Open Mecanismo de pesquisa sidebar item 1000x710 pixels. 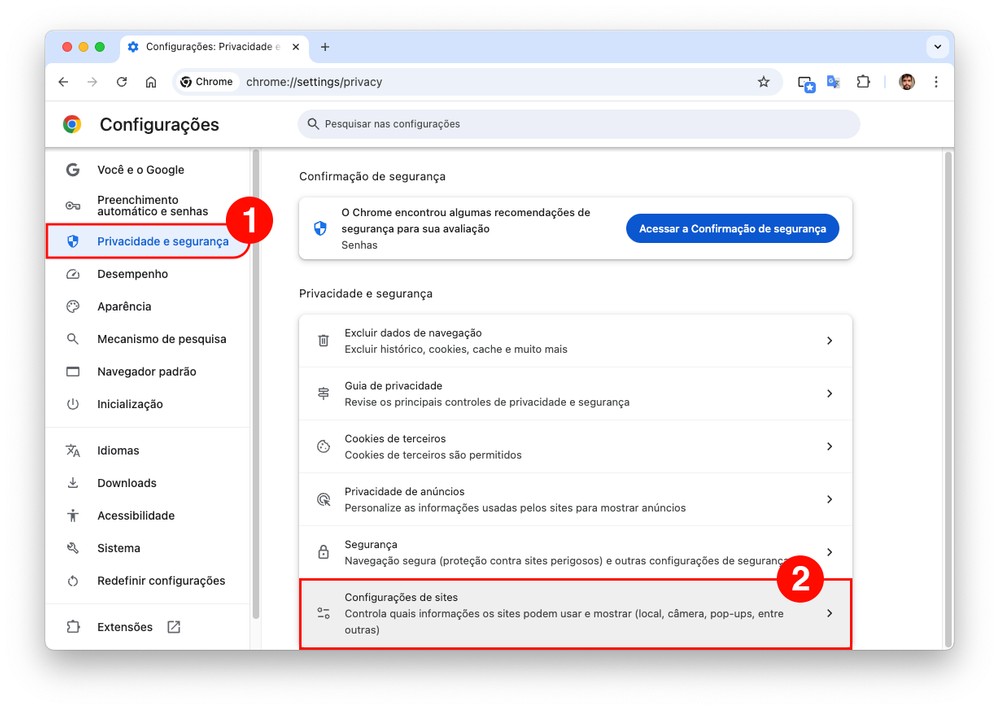(161, 339)
